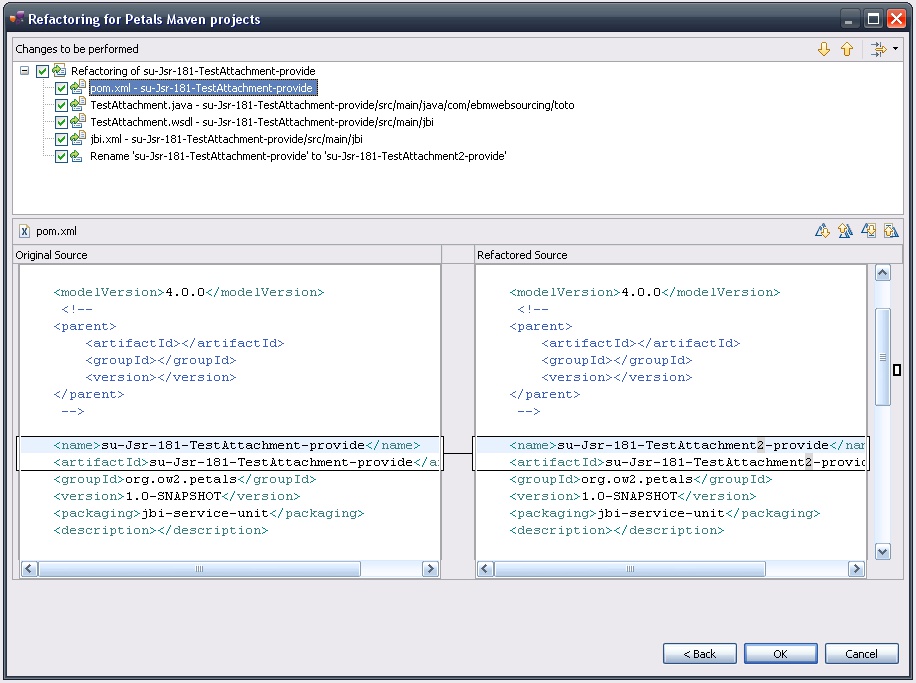Disable the Rename project change checkbox
This screenshot has height=683, width=916.
pos(62,156)
